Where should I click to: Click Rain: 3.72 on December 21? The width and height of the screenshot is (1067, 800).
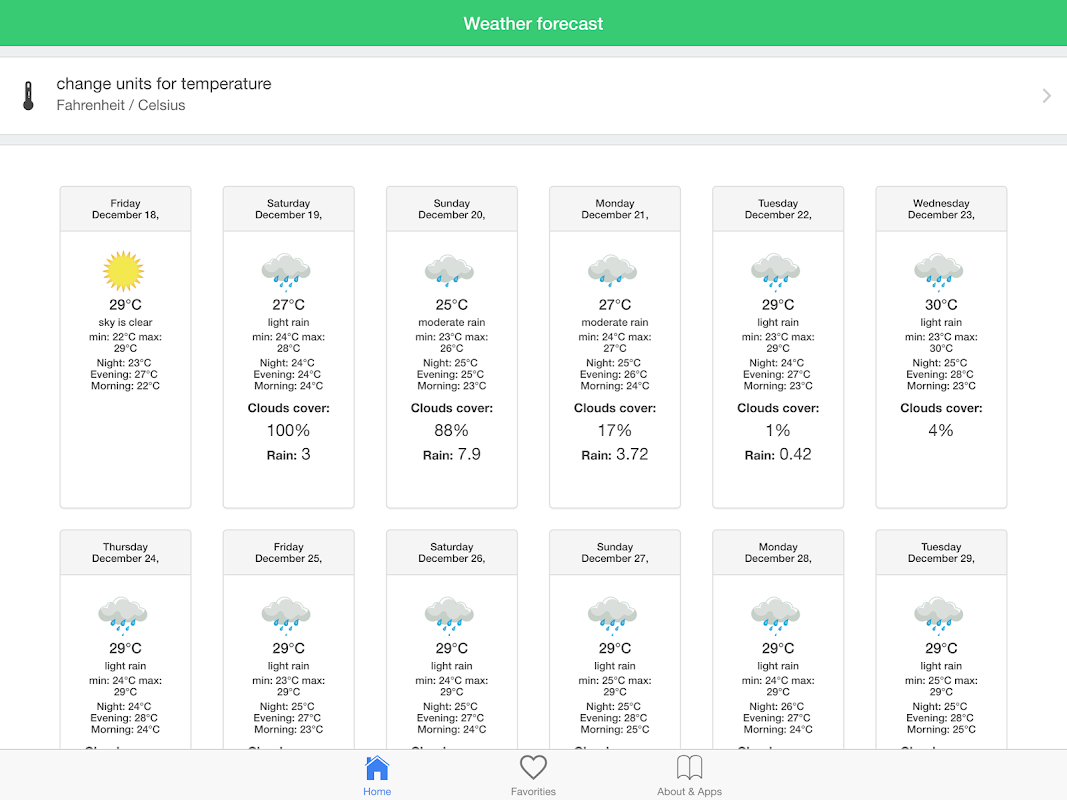615,454
